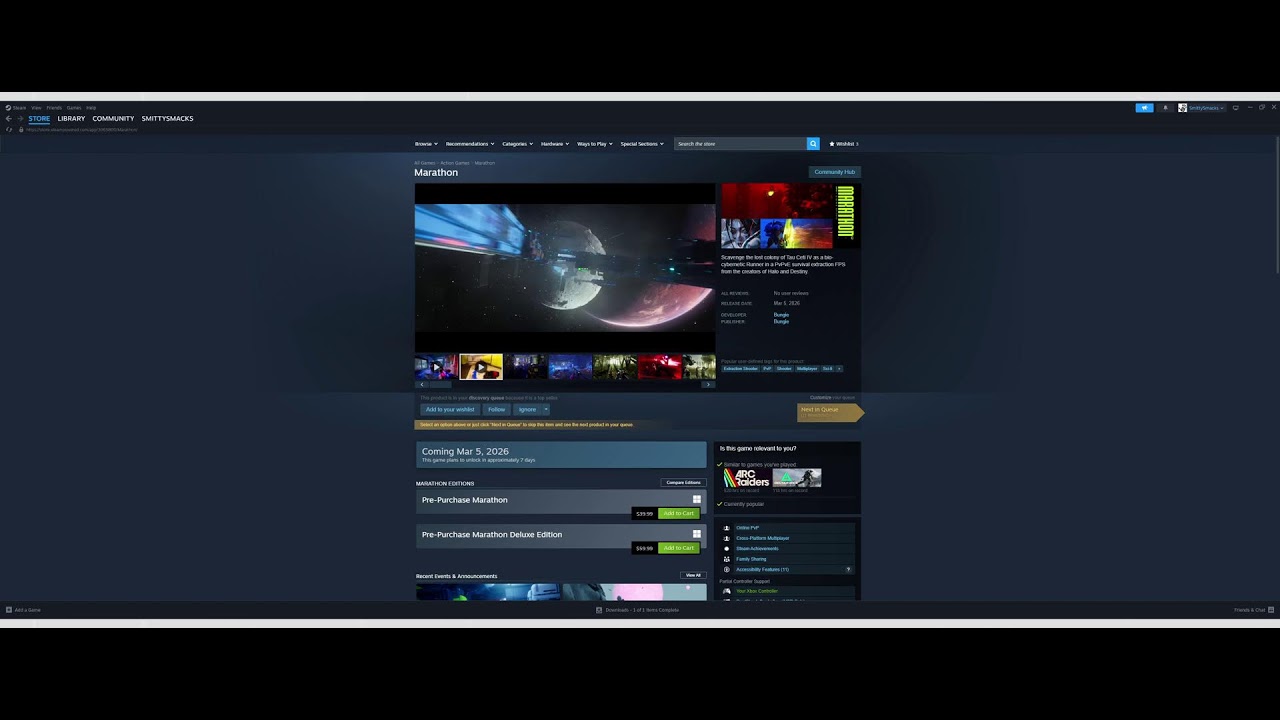Image resolution: width=1280 pixels, height=720 pixels.
Task: Click Add to your wishlist
Action: pos(450,409)
